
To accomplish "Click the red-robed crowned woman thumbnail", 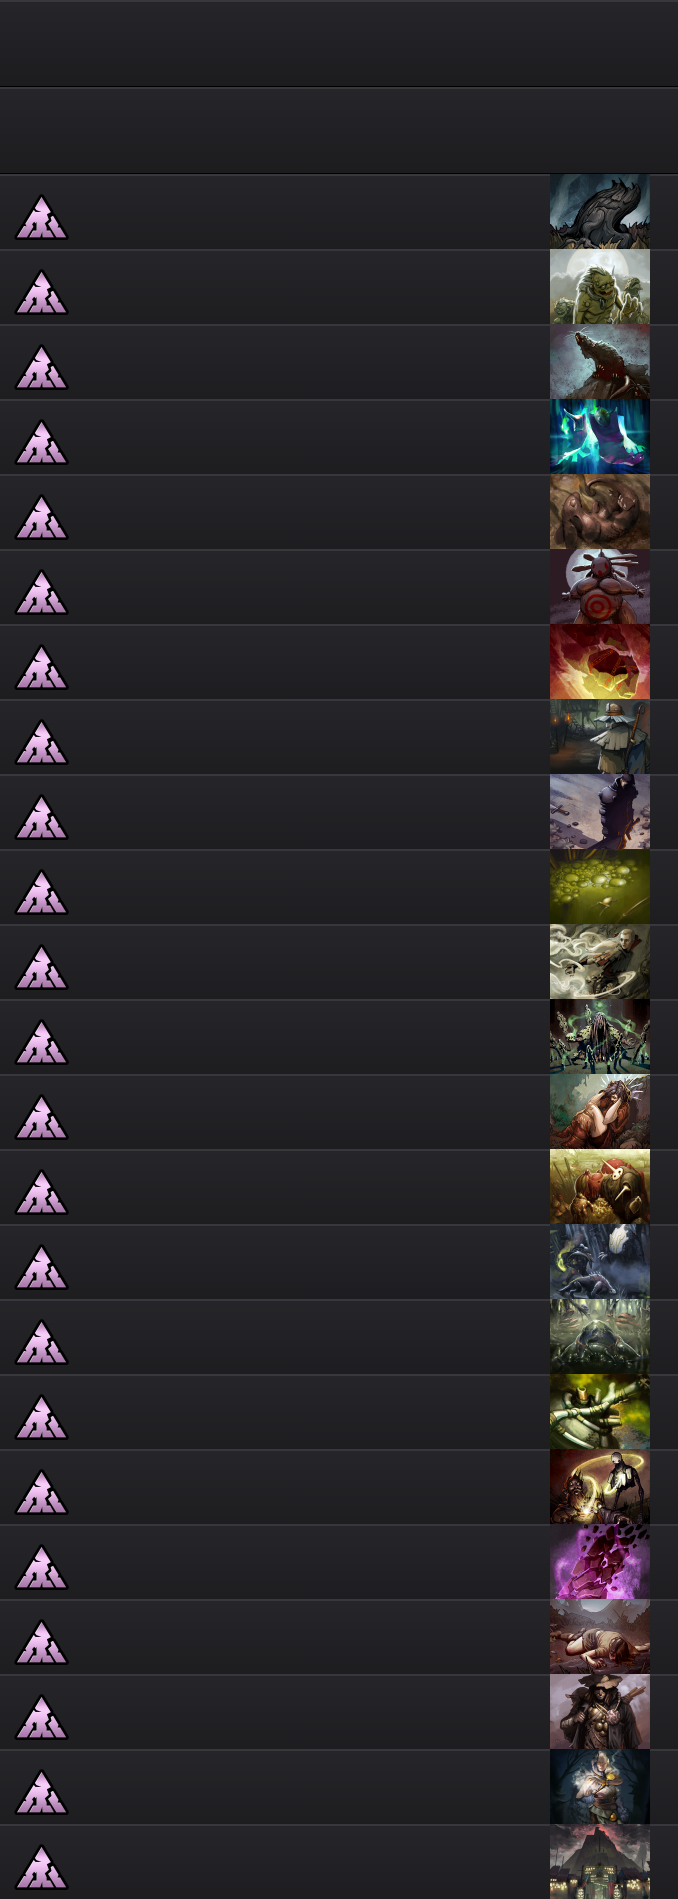I will pos(600,1112).
